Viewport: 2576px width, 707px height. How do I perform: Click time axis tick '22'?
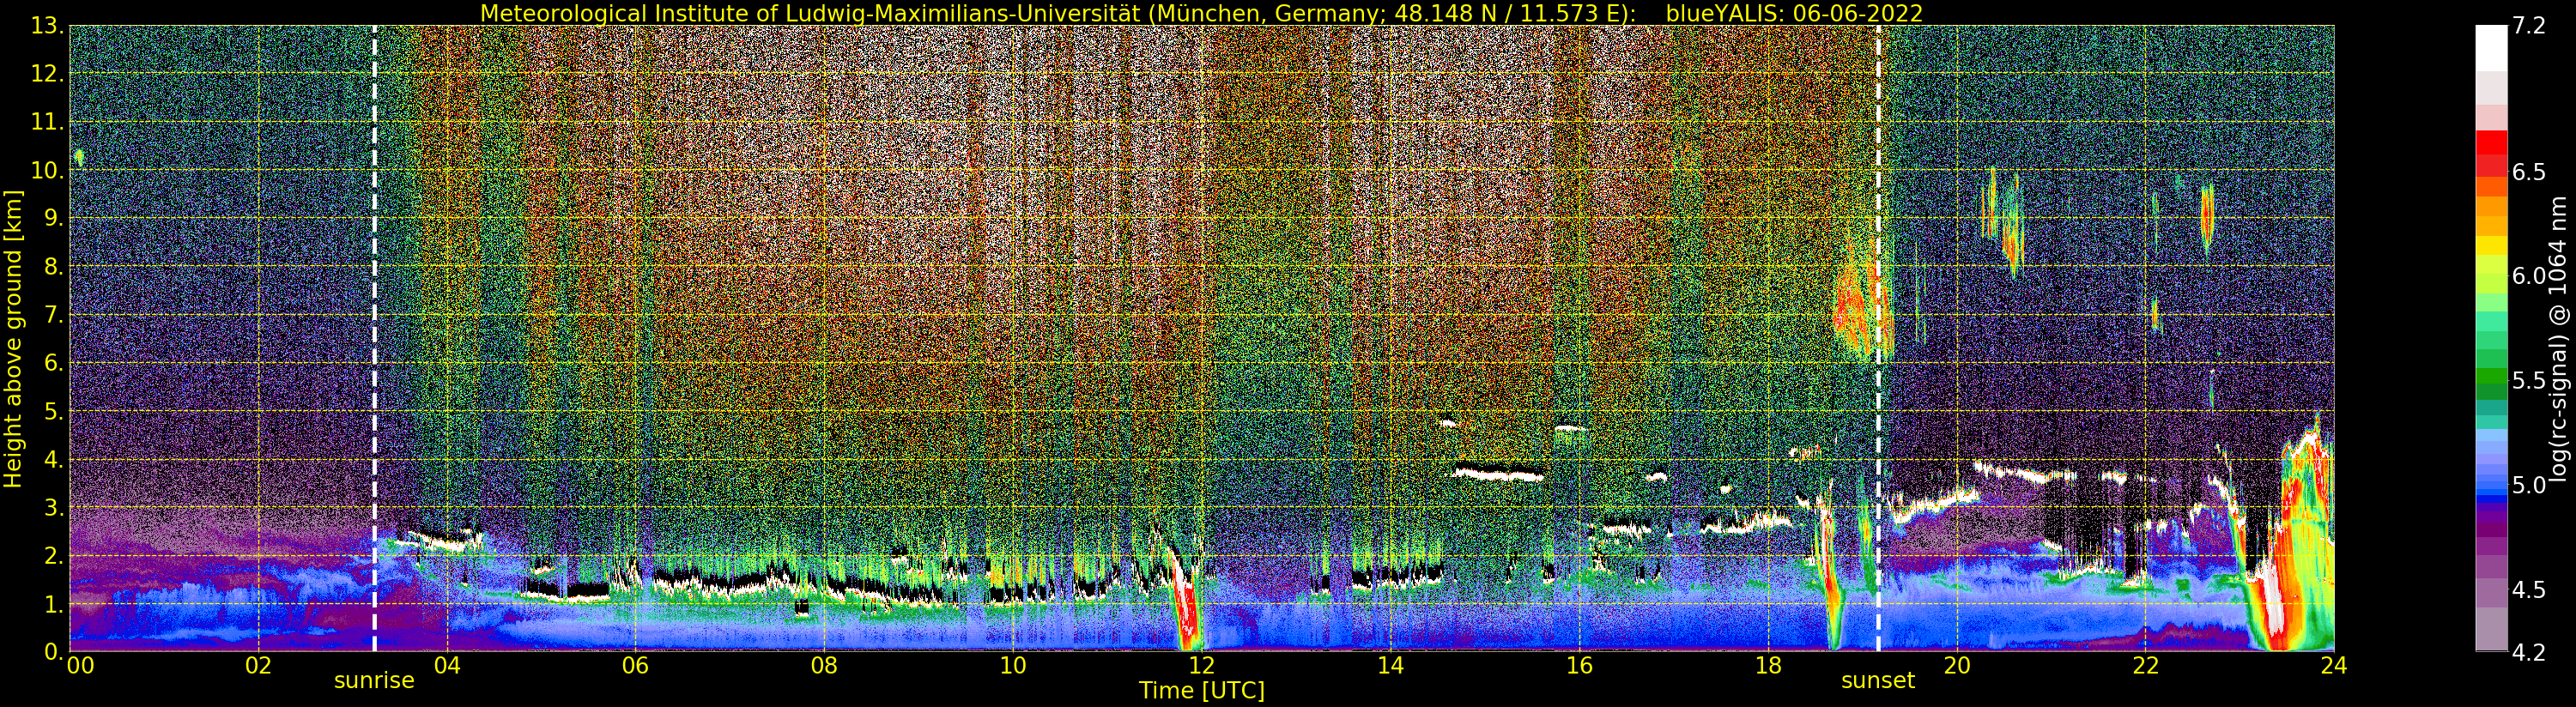click(x=2145, y=666)
